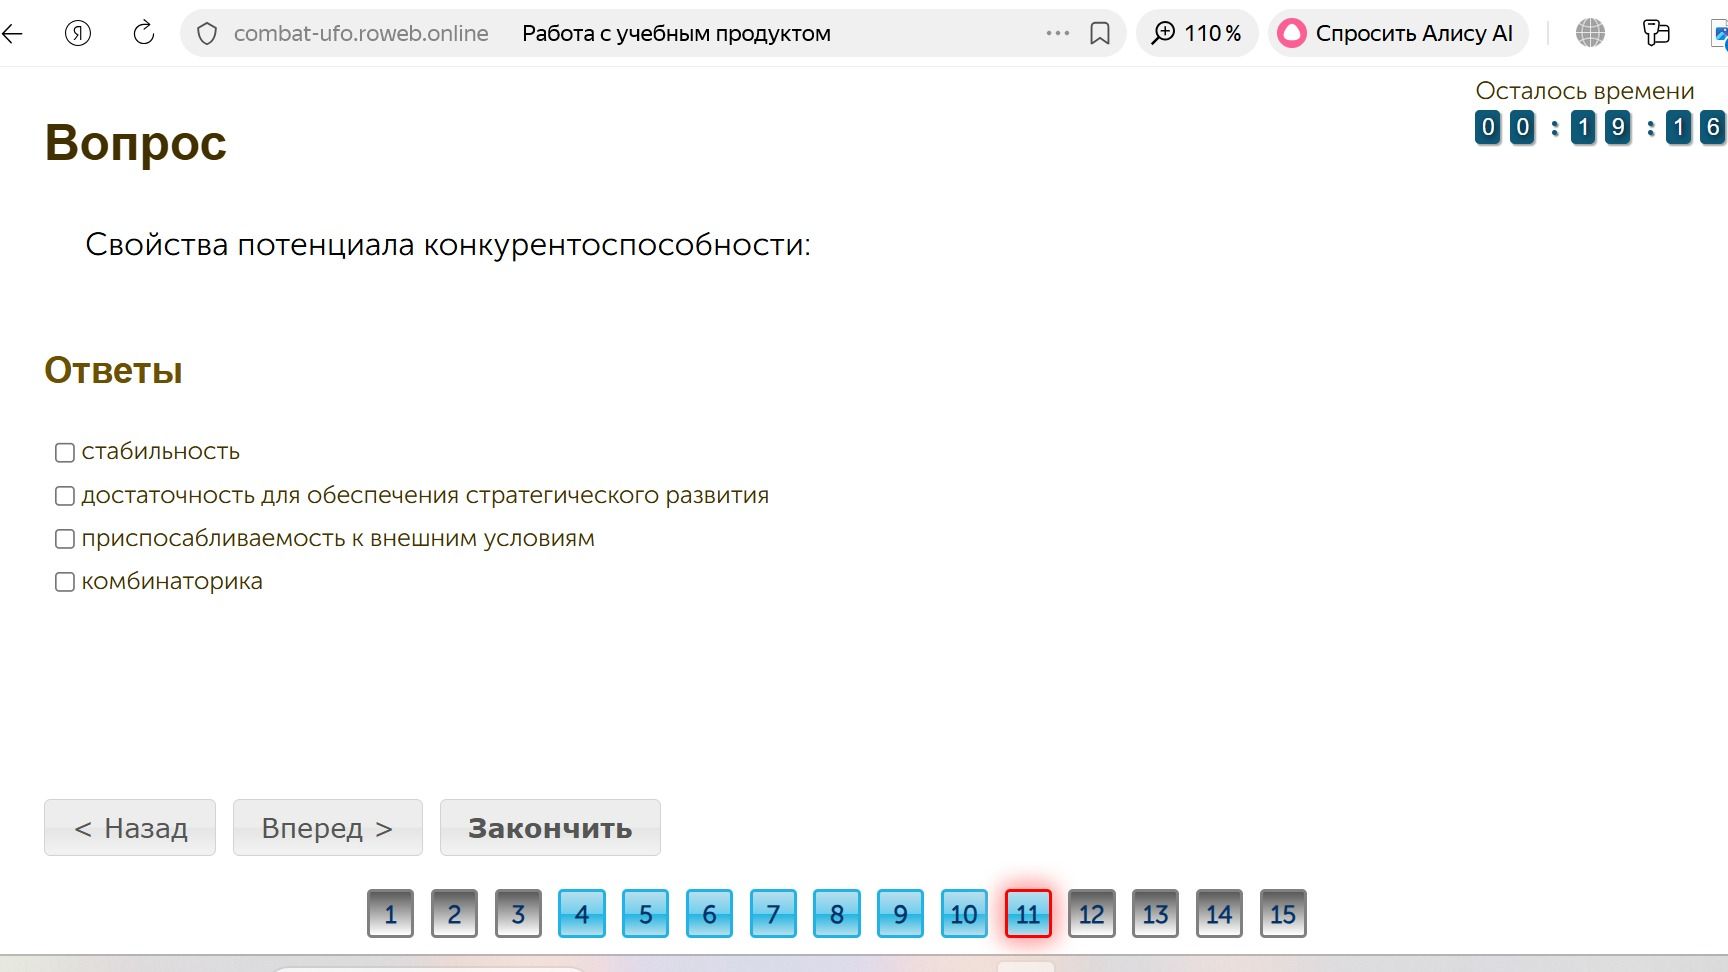Jump to question 15

point(1283,914)
